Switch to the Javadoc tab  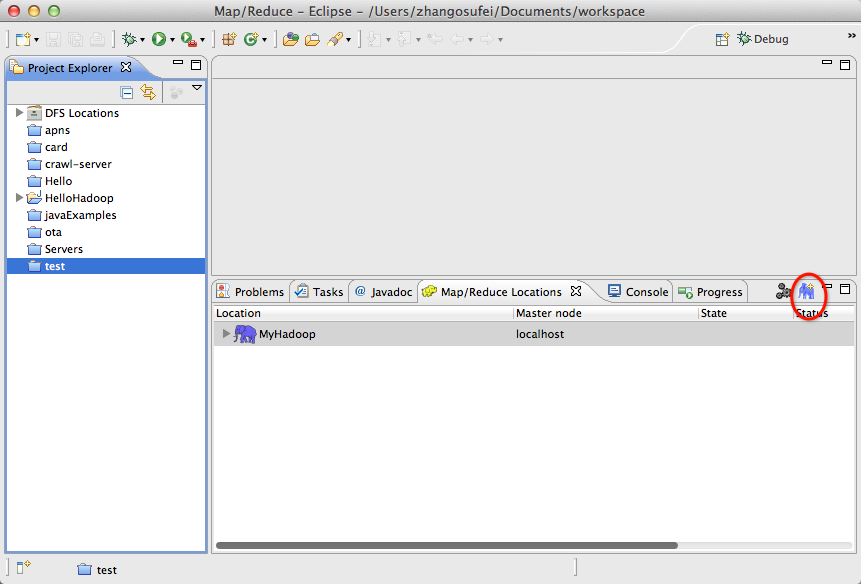click(383, 291)
